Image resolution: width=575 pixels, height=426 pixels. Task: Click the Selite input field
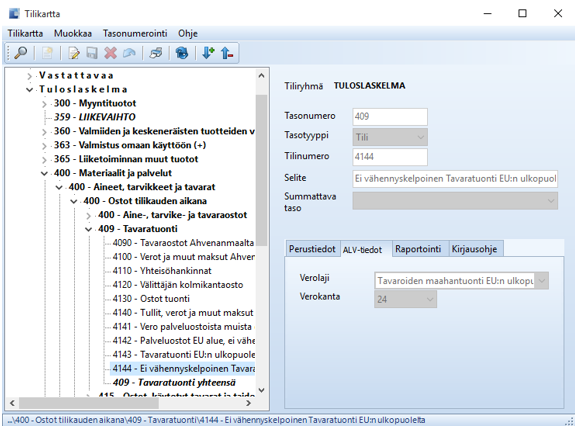click(x=455, y=179)
